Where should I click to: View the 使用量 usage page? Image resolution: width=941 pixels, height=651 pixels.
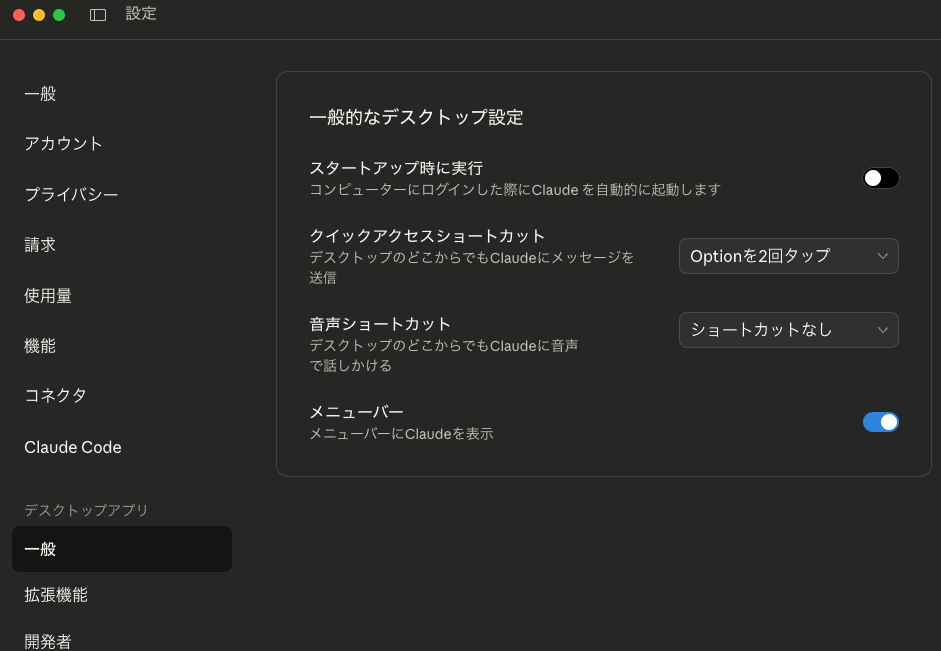(x=48, y=296)
